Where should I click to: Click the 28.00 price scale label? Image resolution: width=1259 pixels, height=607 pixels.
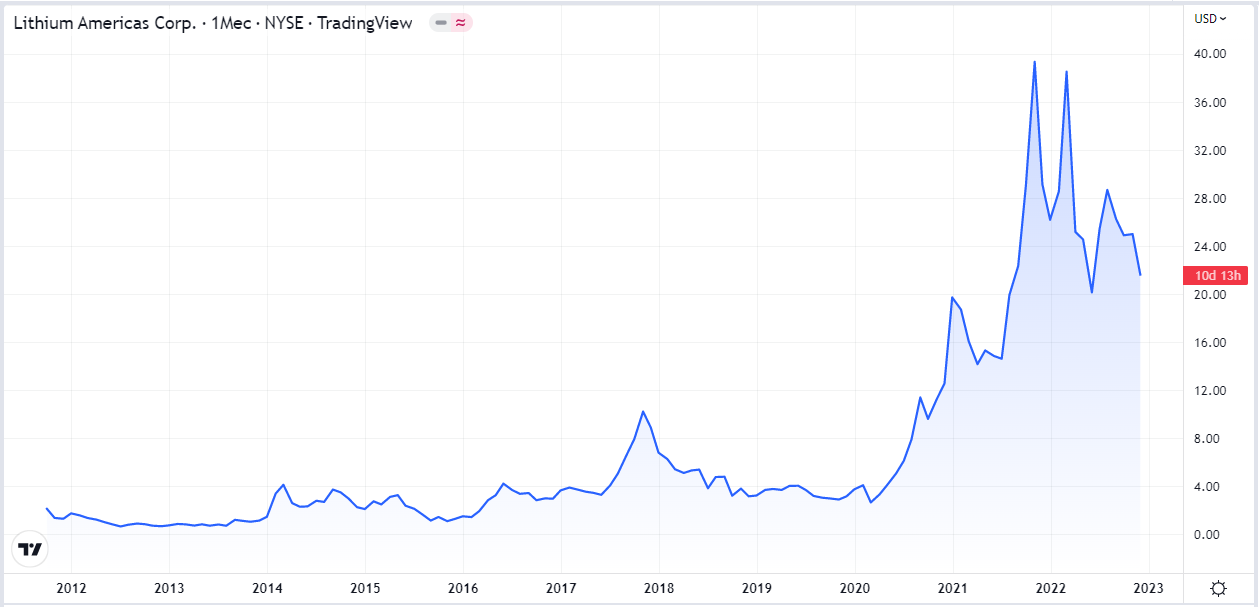tap(1211, 199)
